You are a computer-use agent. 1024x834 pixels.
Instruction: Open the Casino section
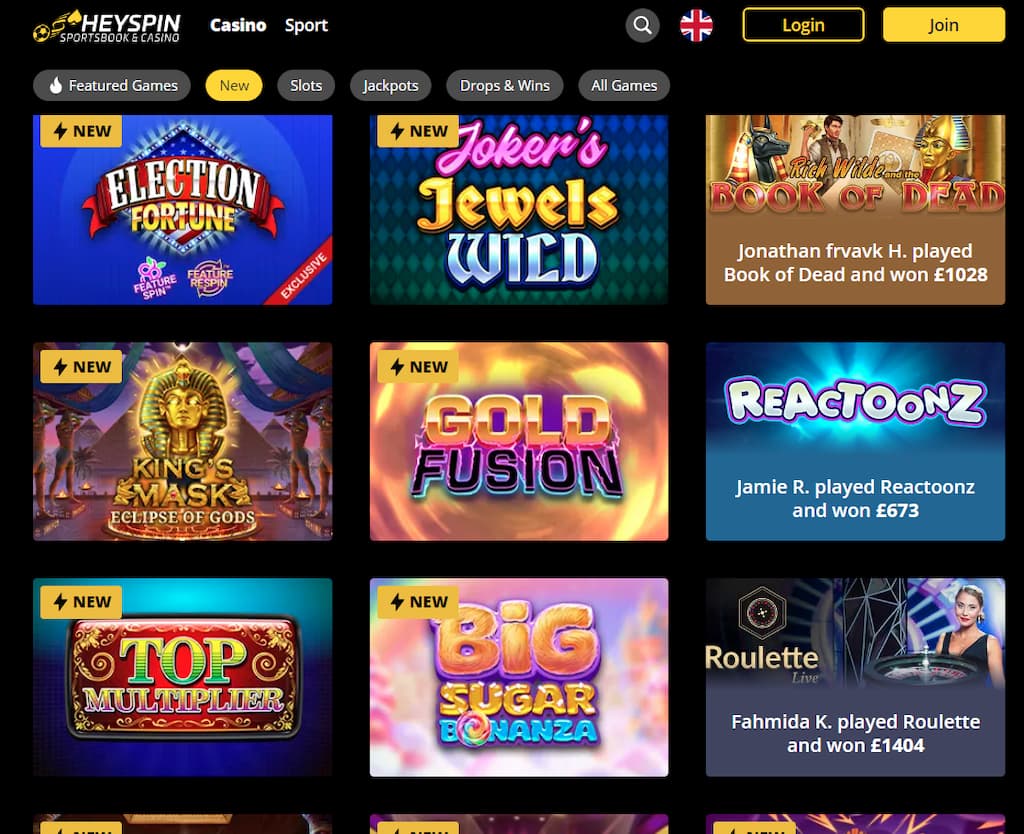tap(238, 25)
